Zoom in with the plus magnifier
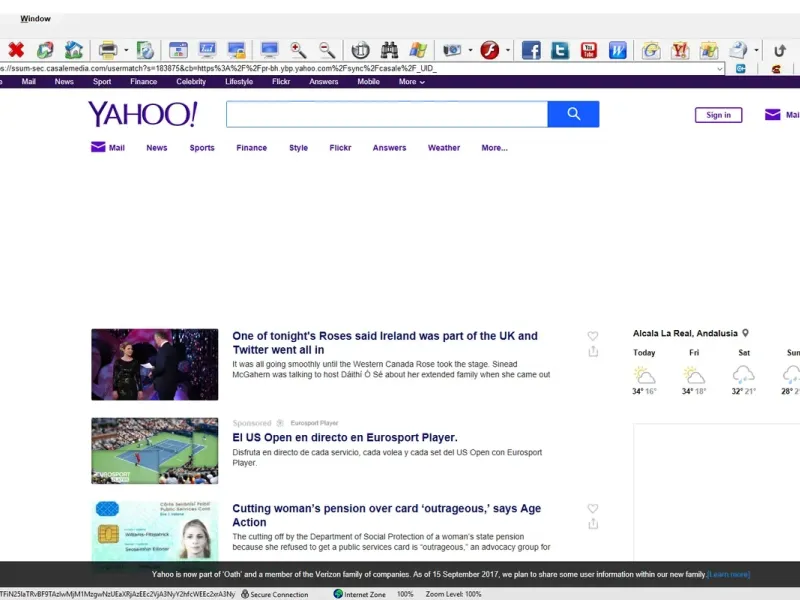This screenshot has width=800, height=600. 298,50
